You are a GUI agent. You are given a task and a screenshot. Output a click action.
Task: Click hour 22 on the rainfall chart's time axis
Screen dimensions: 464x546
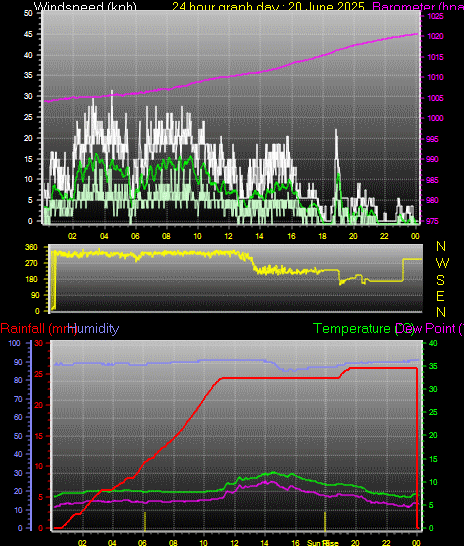386,543
